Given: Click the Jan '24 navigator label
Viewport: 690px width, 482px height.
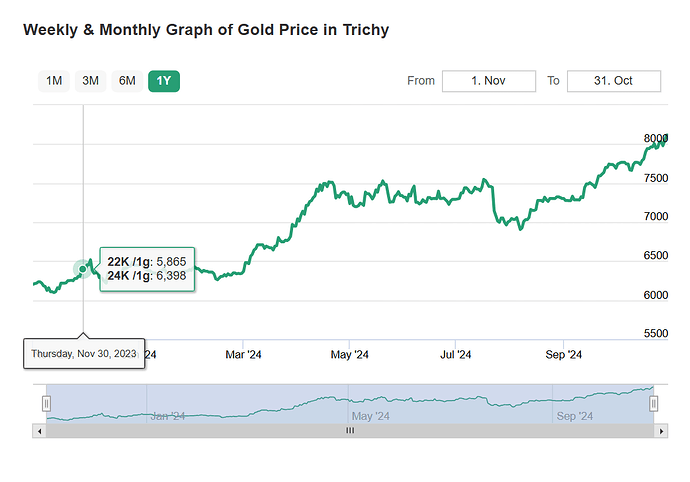Looking at the screenshot, I should (167, 416).
